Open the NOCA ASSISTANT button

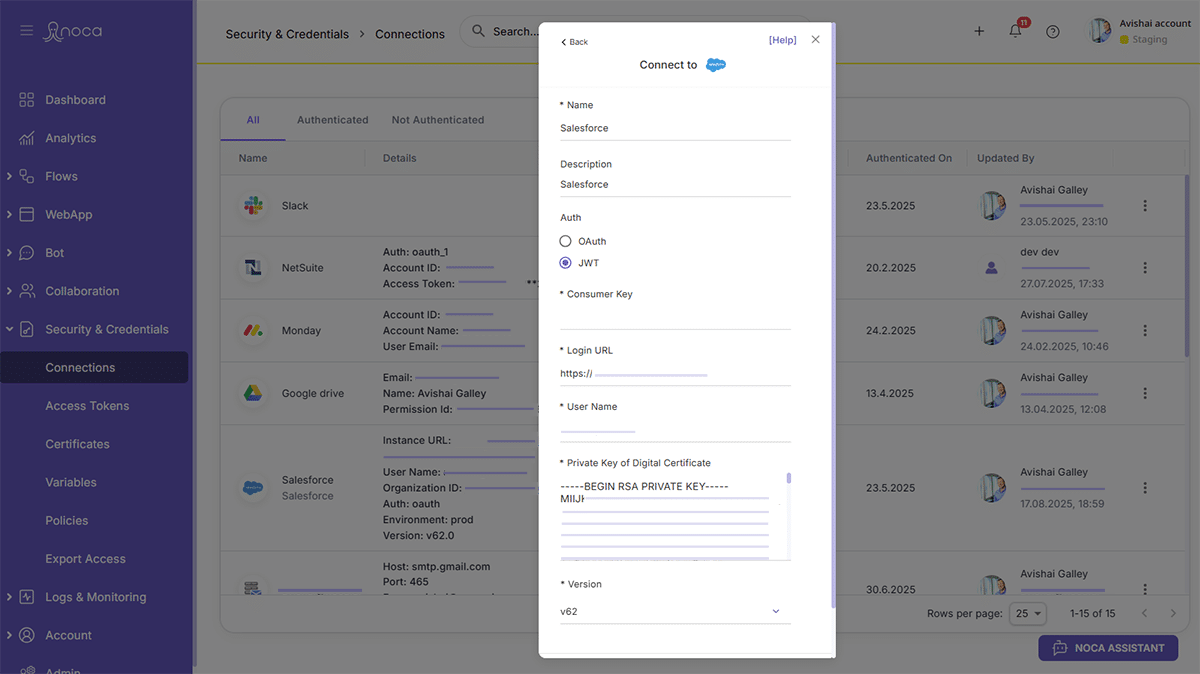point(1107,648)
